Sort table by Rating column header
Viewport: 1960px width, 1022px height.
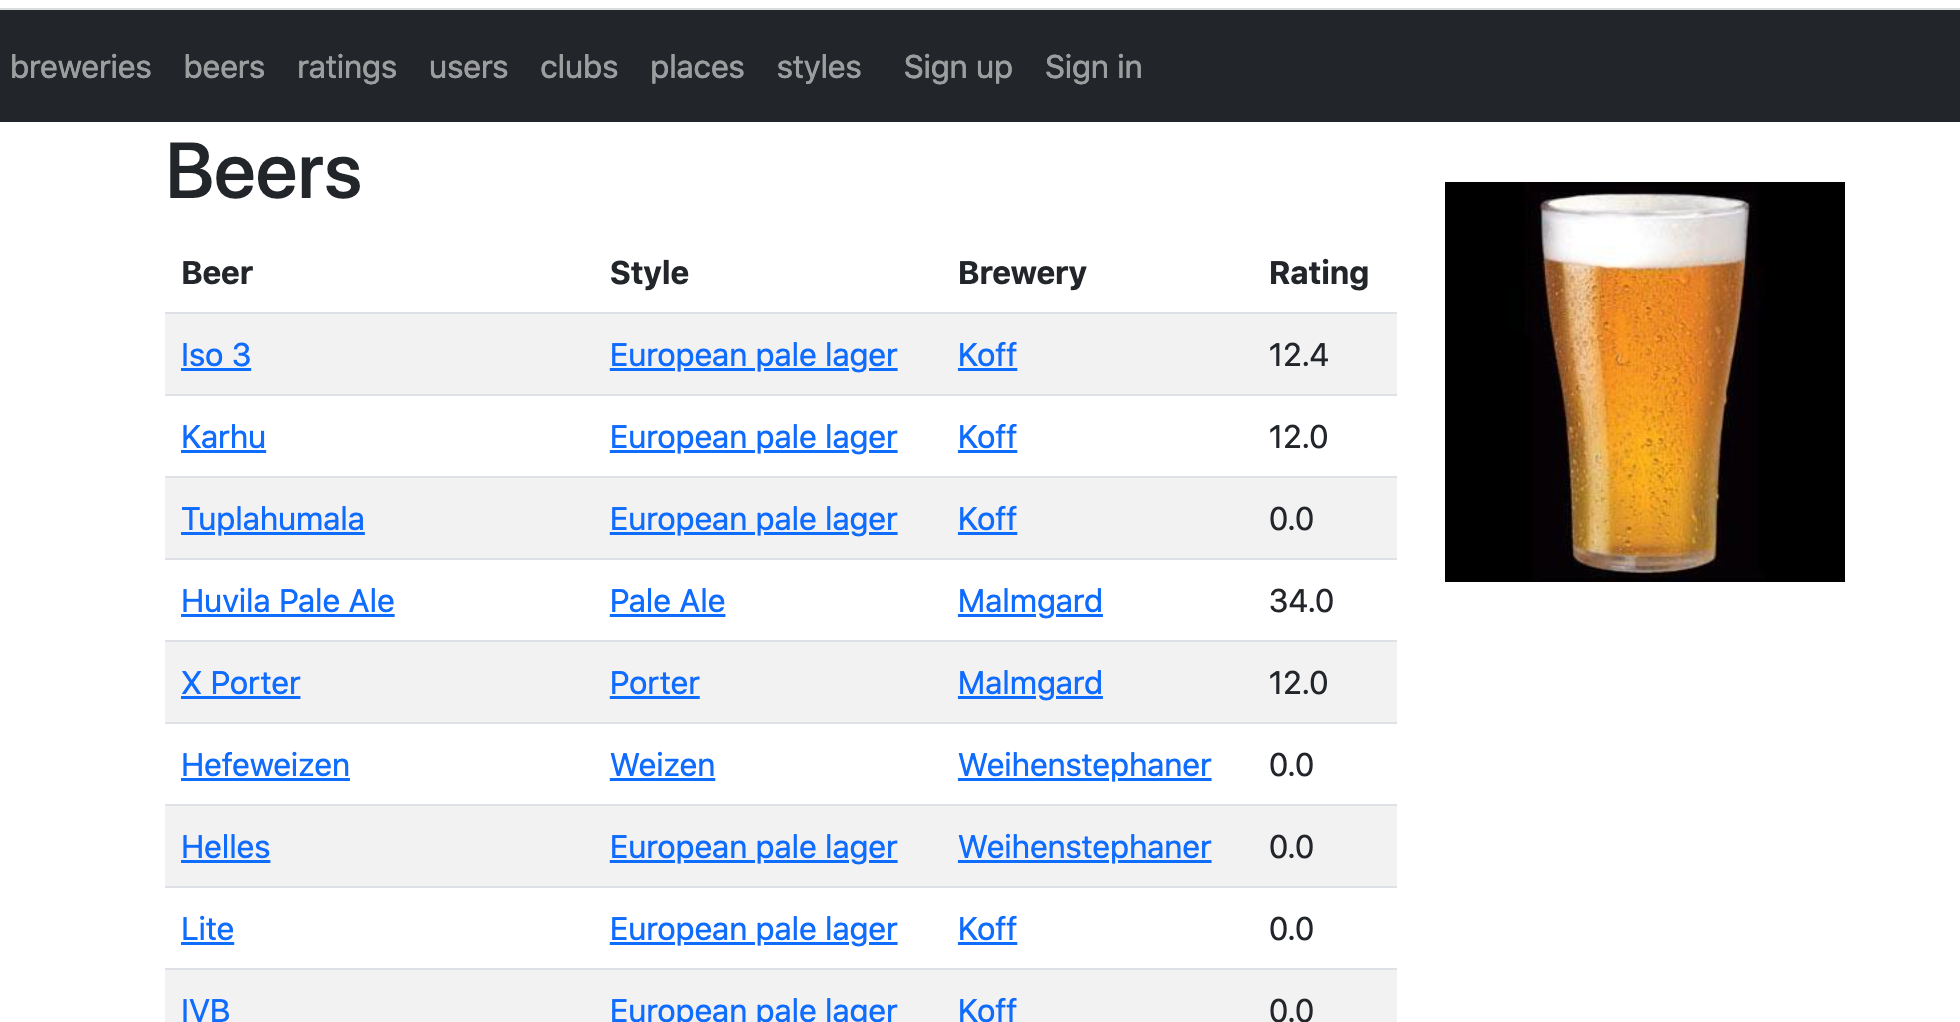1319,273
